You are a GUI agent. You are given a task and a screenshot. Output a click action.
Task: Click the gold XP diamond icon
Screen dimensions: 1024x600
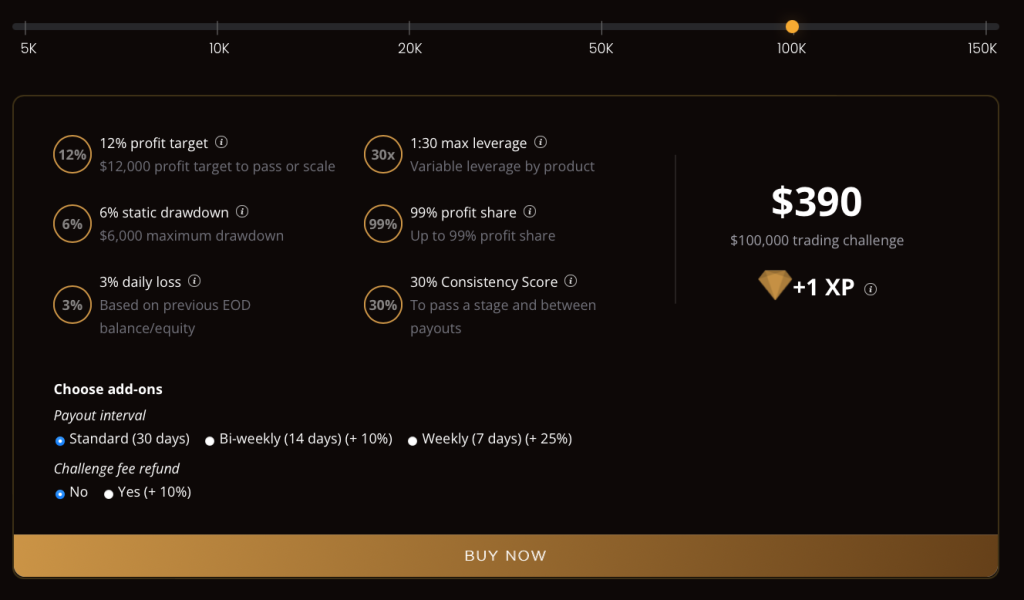point(774,286)
